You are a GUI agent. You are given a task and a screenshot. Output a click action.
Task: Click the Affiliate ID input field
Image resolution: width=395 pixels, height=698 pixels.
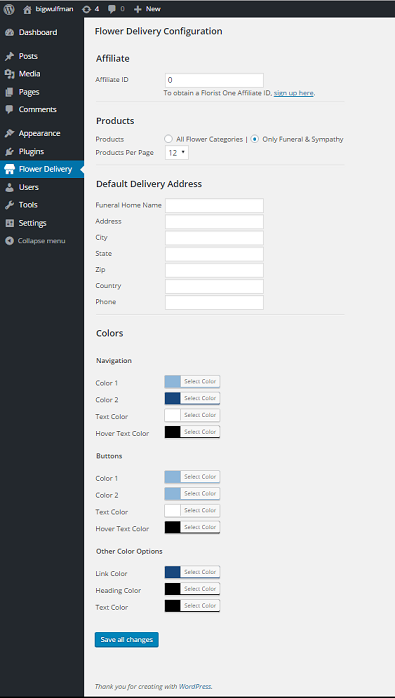(x=214, y=81)
